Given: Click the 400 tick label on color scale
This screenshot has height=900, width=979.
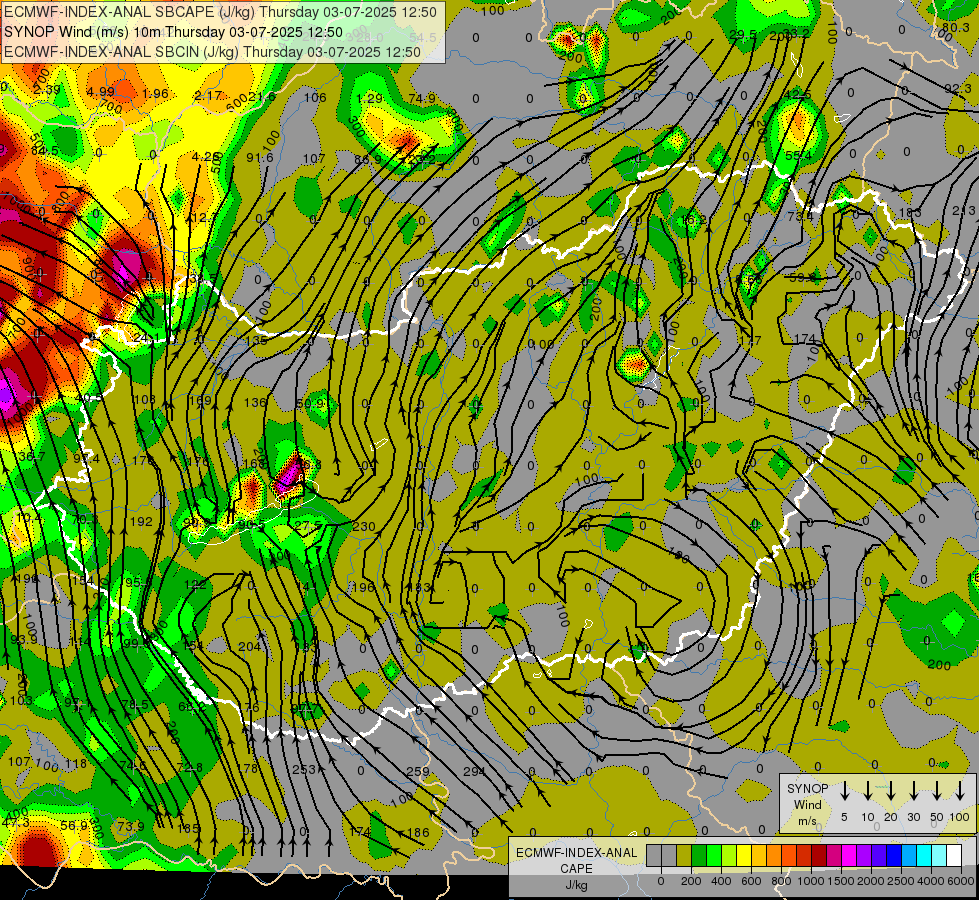Looking at the screenshot, I should [721, 881].
